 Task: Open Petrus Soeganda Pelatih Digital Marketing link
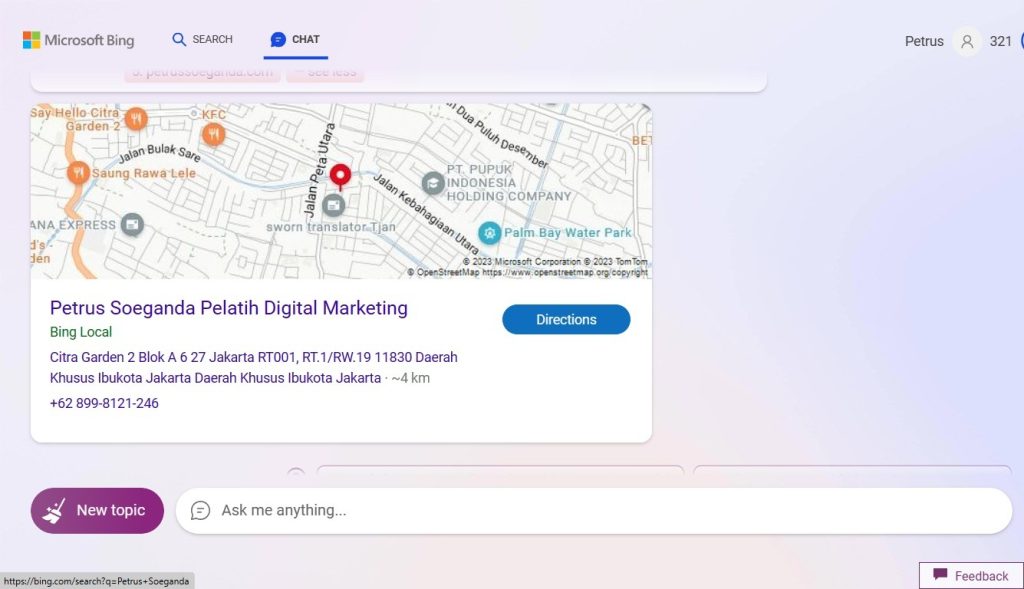tap(229, 308)
